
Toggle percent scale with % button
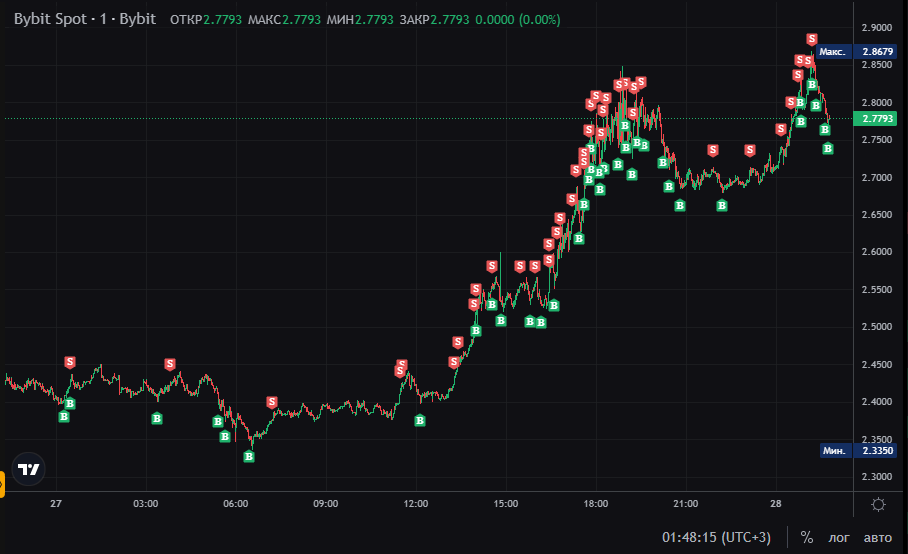click(807, 537)
